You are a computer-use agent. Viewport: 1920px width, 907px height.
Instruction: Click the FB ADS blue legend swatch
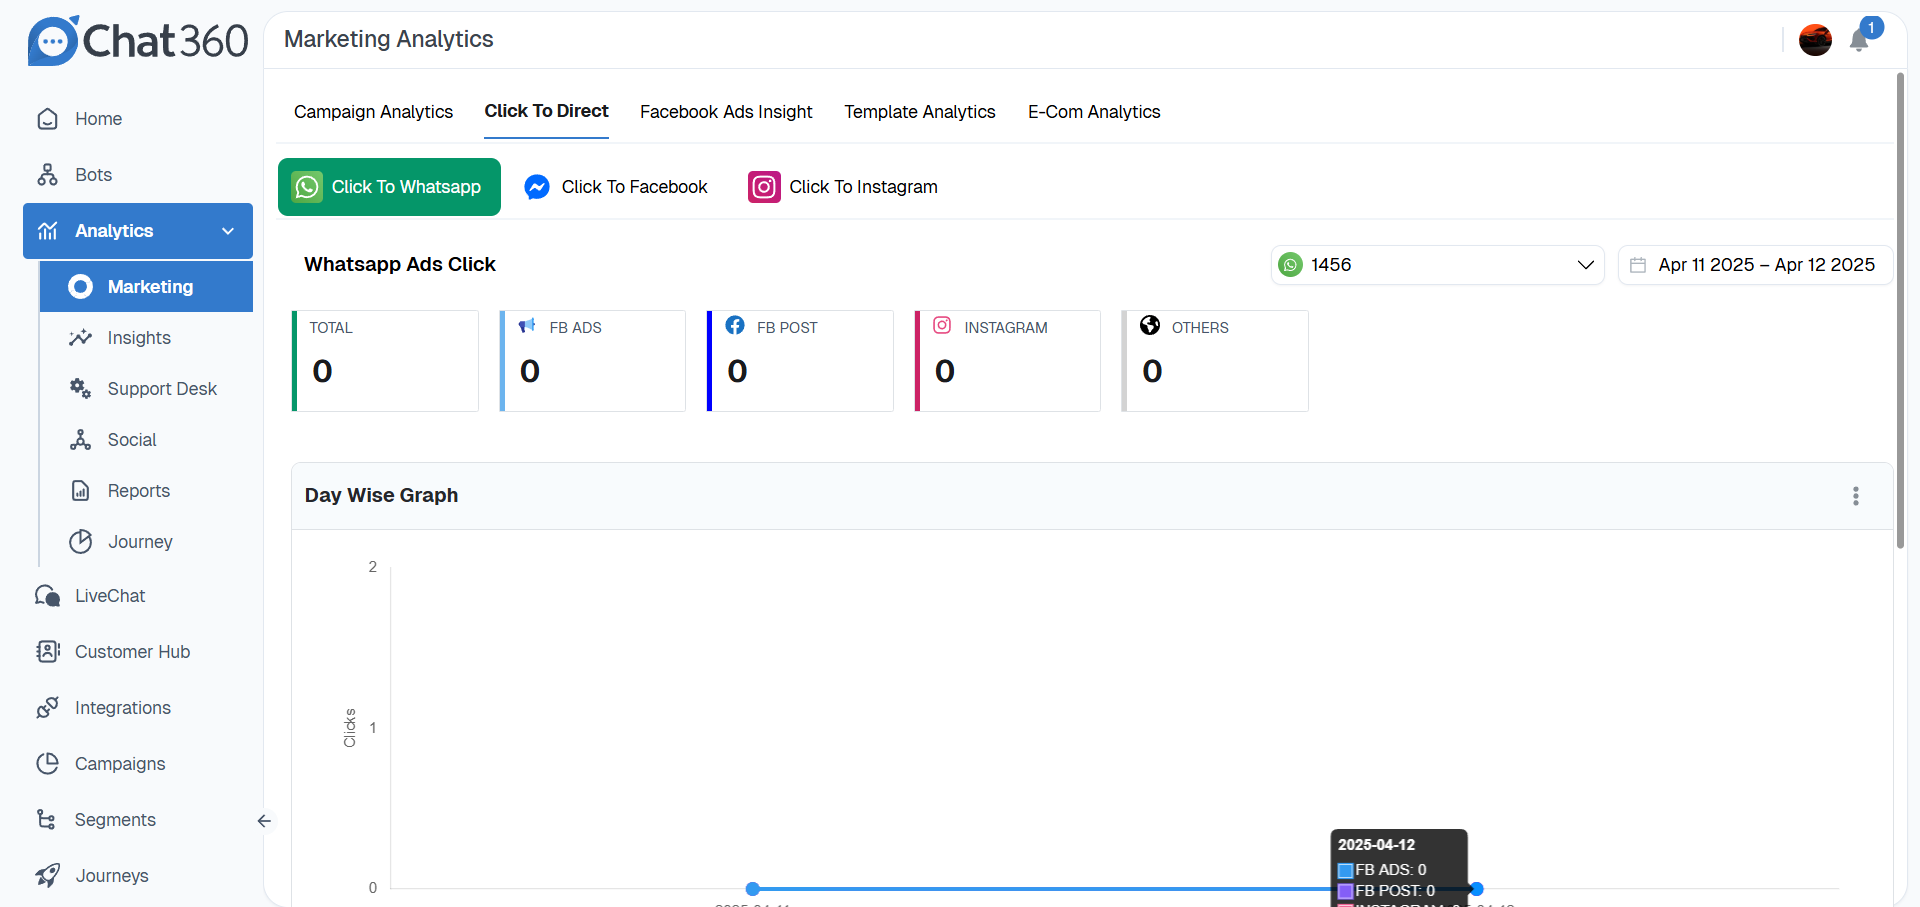[x=1346, y=871]
